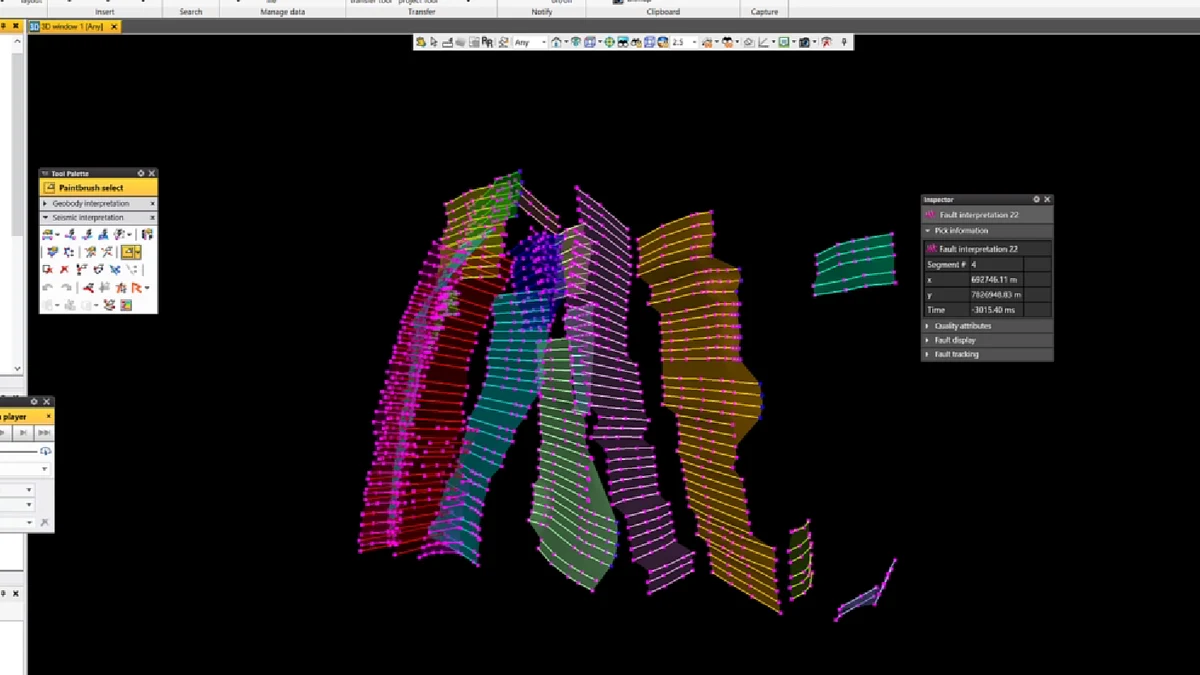Open the Any domain dropdown in toolbar
The height and width of the screenshot is (675, 1200).
[x=543, y=42]
